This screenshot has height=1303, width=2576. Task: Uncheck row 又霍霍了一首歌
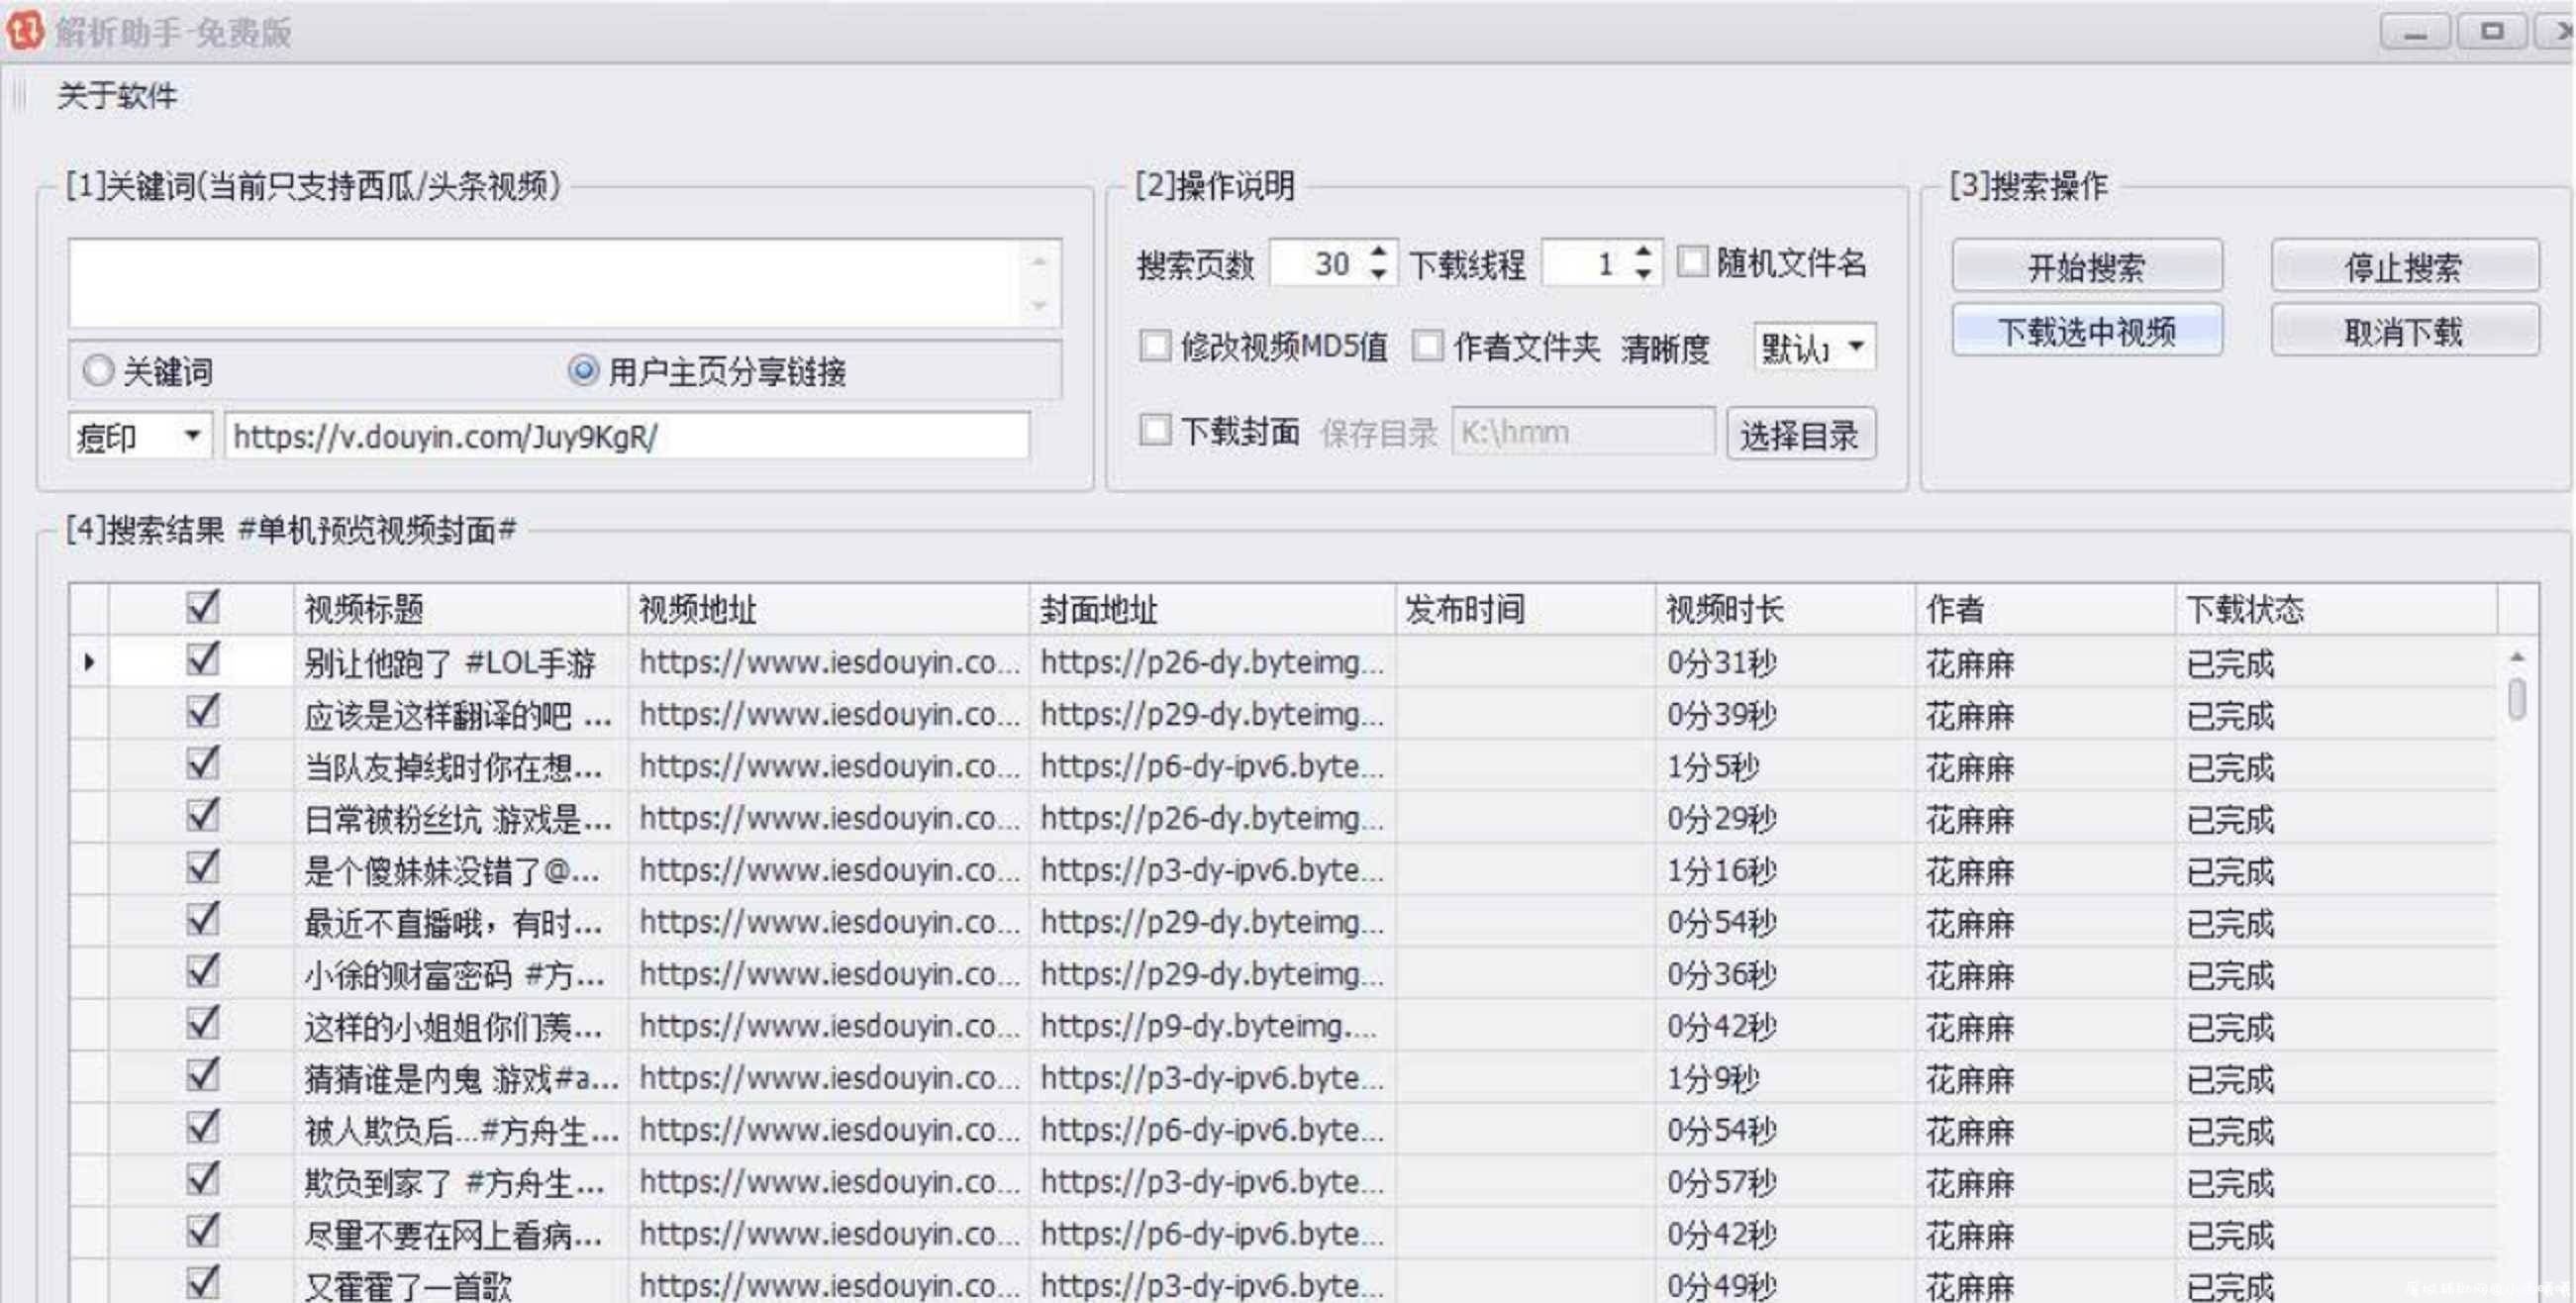click(202, 1282)
